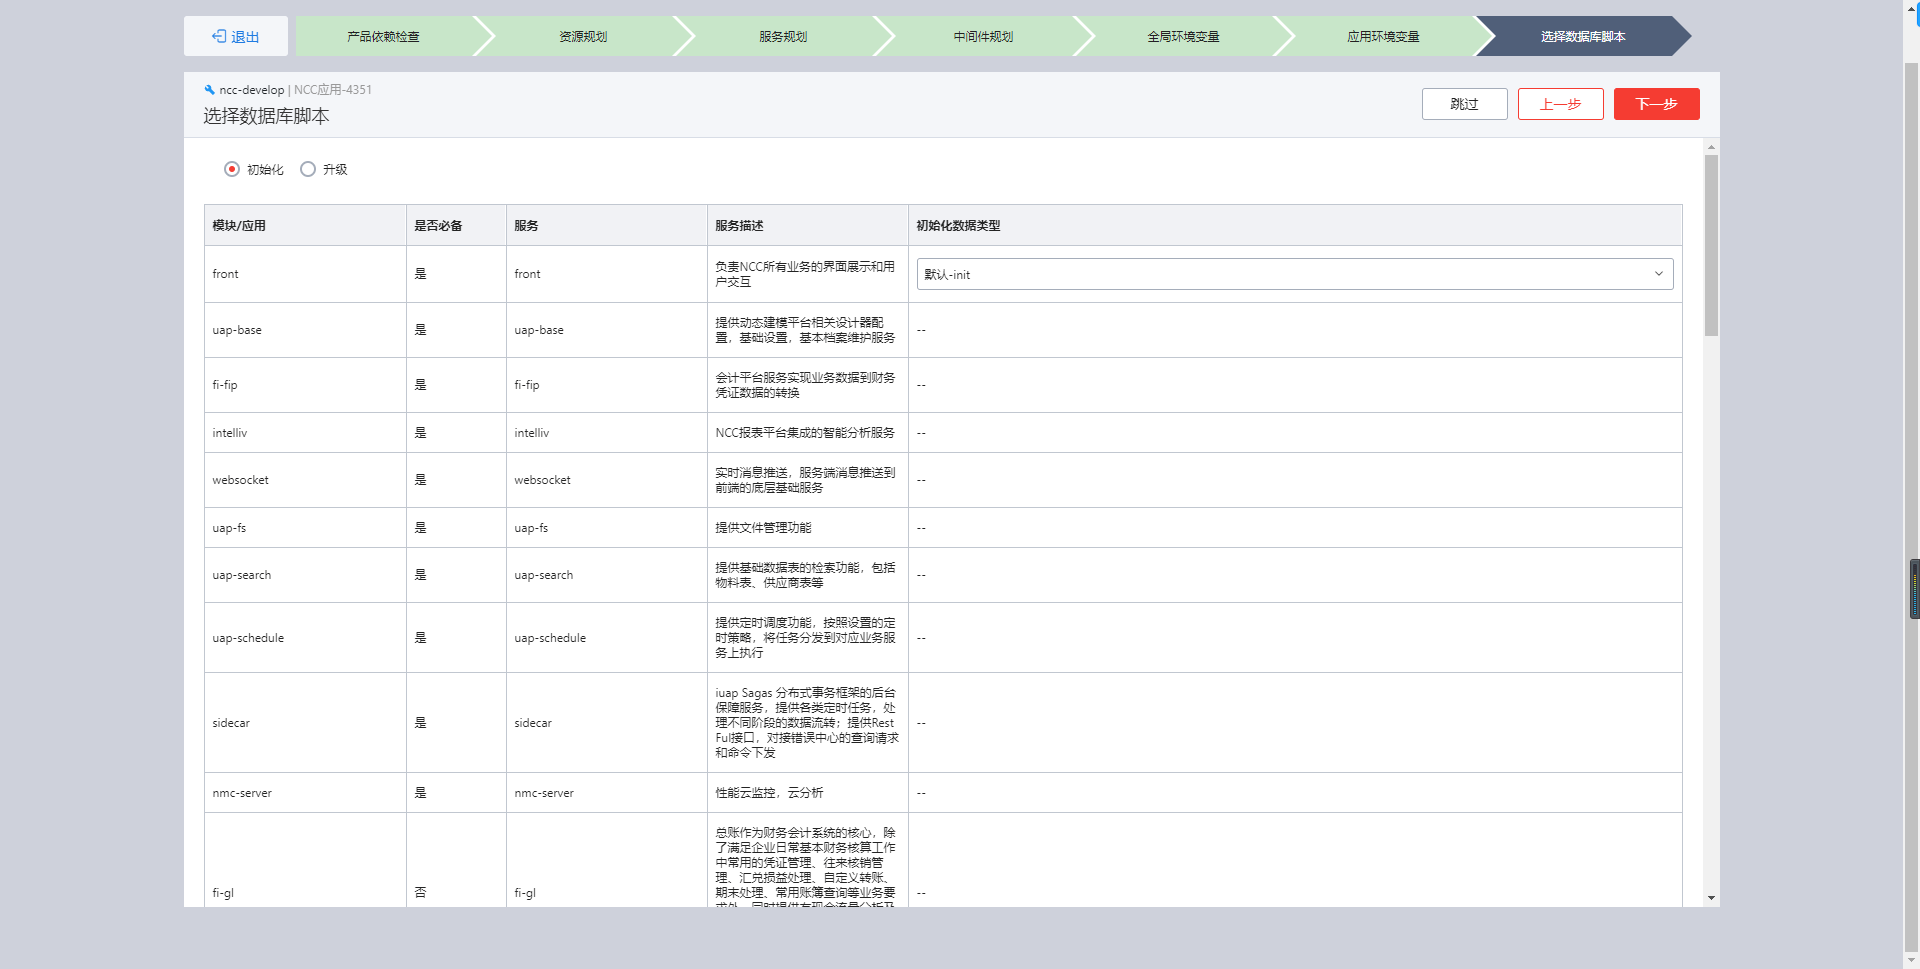Open the 产品依赖检查 step
The image size is (1920, 969).
pos(384,36)
